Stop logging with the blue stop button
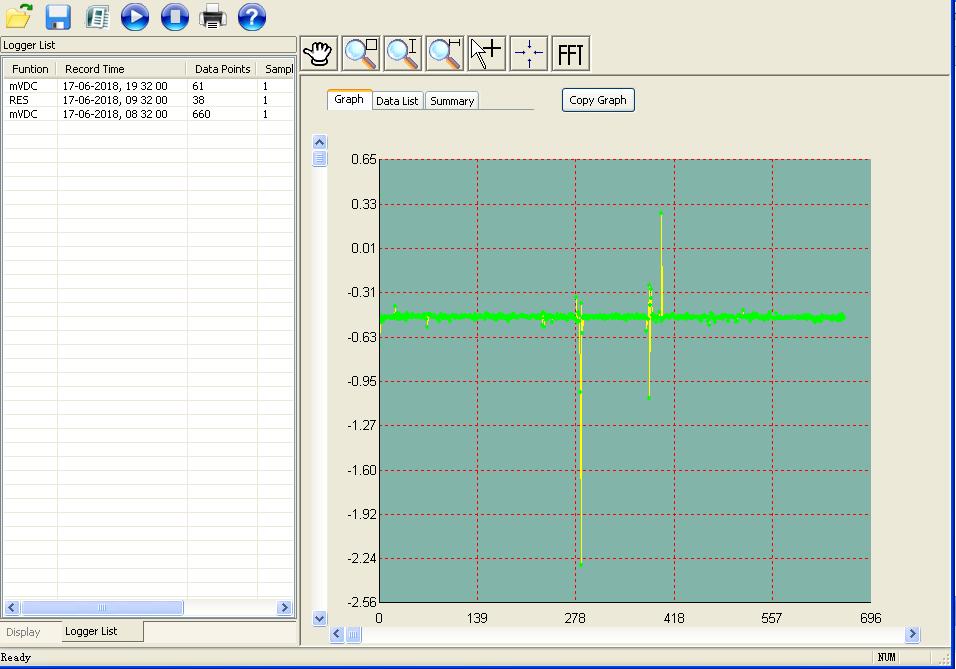This screenshot has height=669, width=956. coord(175,16)
